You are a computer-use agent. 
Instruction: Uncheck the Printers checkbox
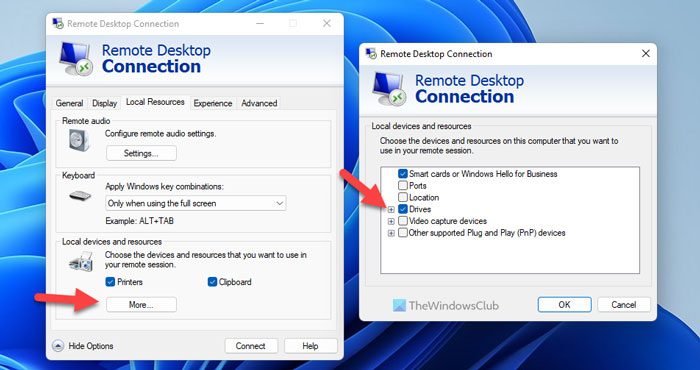coord(110,282)
